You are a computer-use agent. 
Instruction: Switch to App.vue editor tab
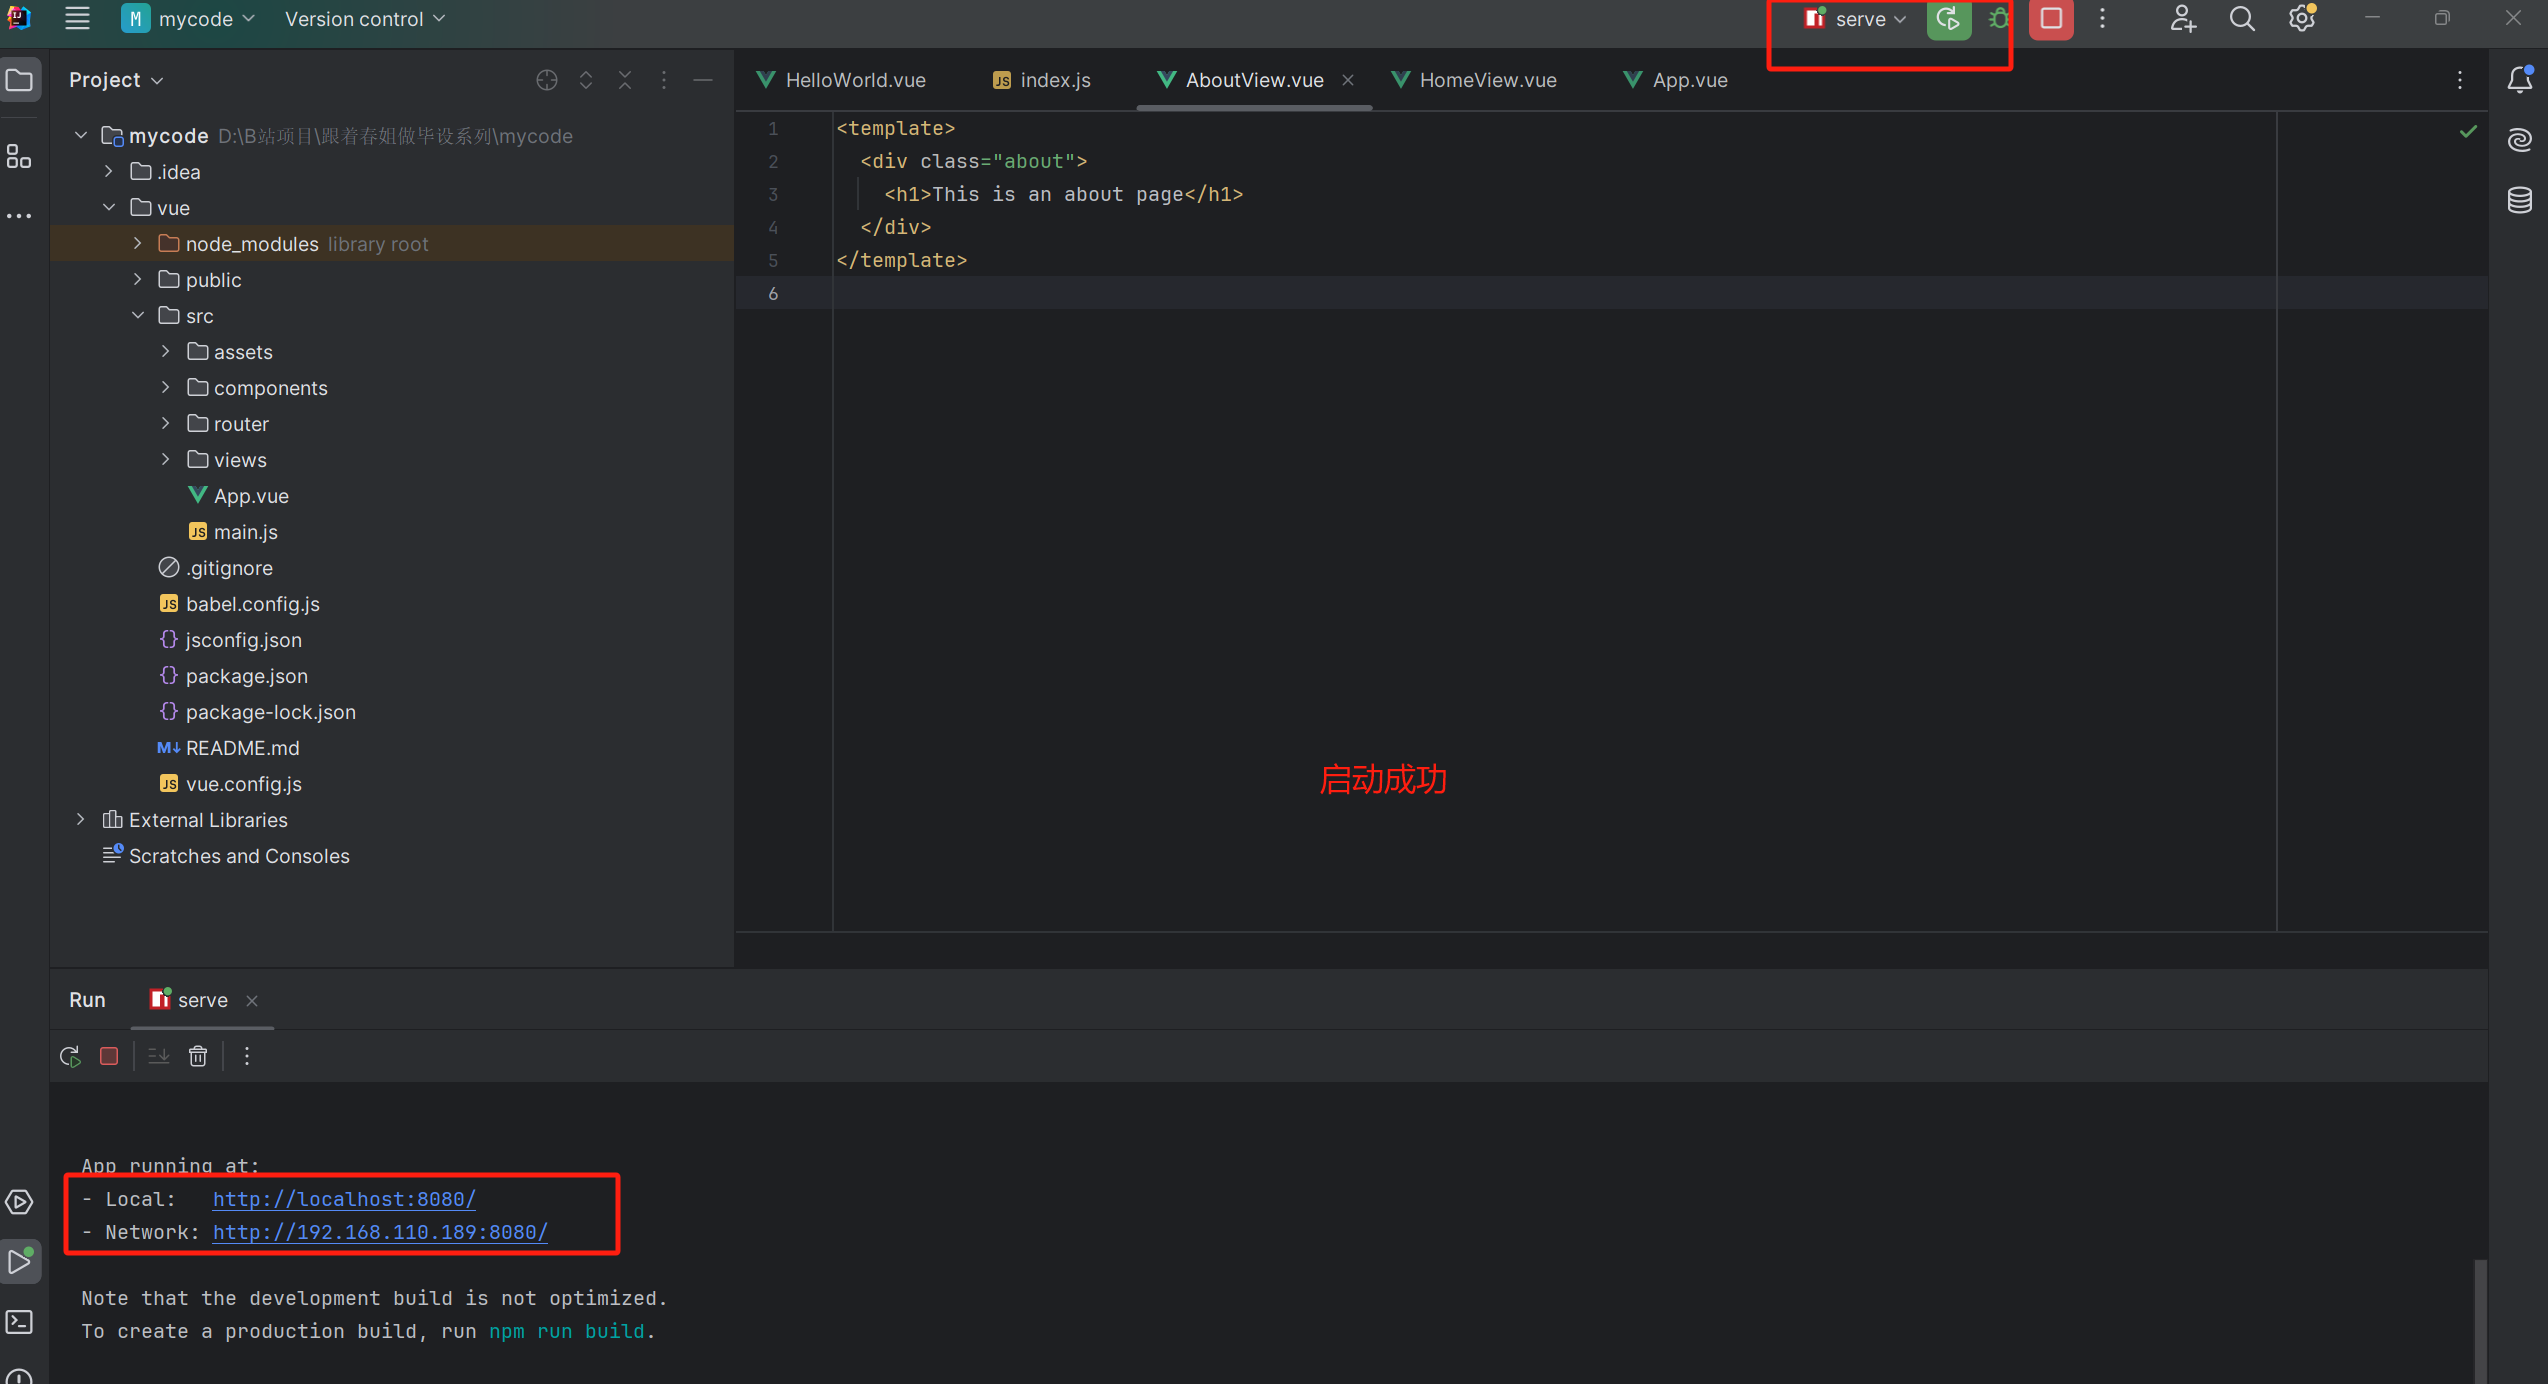pos(1676,80)
